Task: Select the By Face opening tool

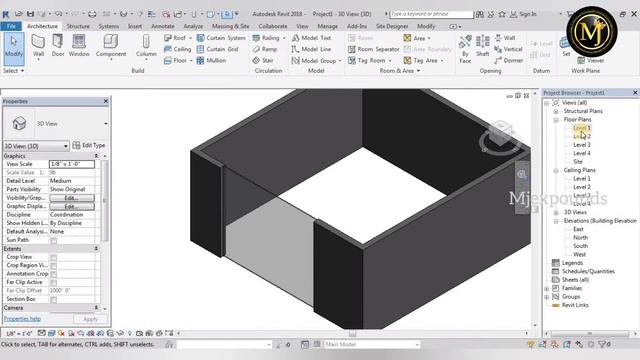Action: click(x=465, y=49)
